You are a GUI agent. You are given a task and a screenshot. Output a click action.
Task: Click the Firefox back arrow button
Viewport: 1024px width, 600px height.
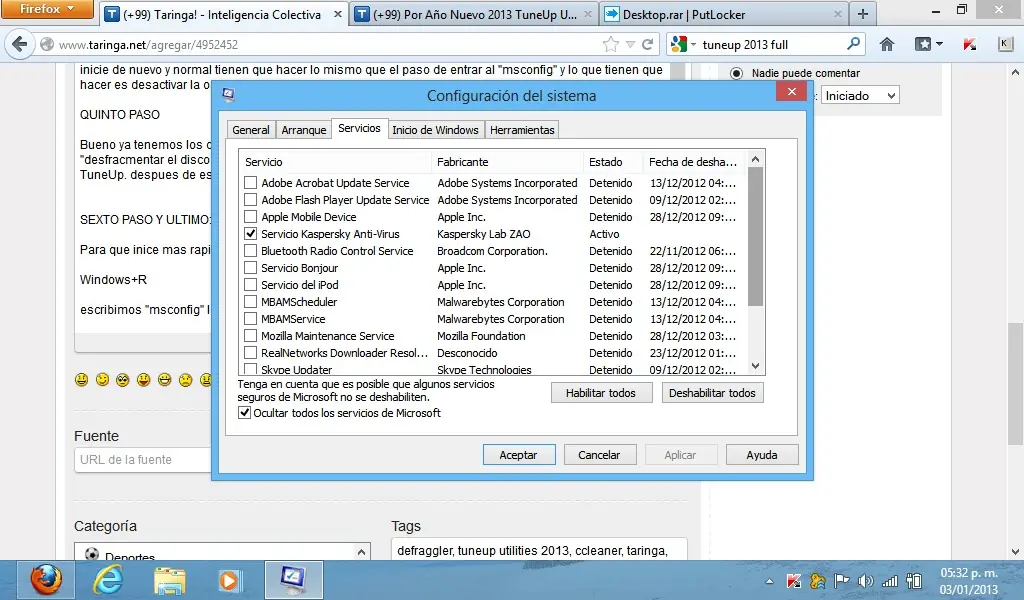coord(20,44)
